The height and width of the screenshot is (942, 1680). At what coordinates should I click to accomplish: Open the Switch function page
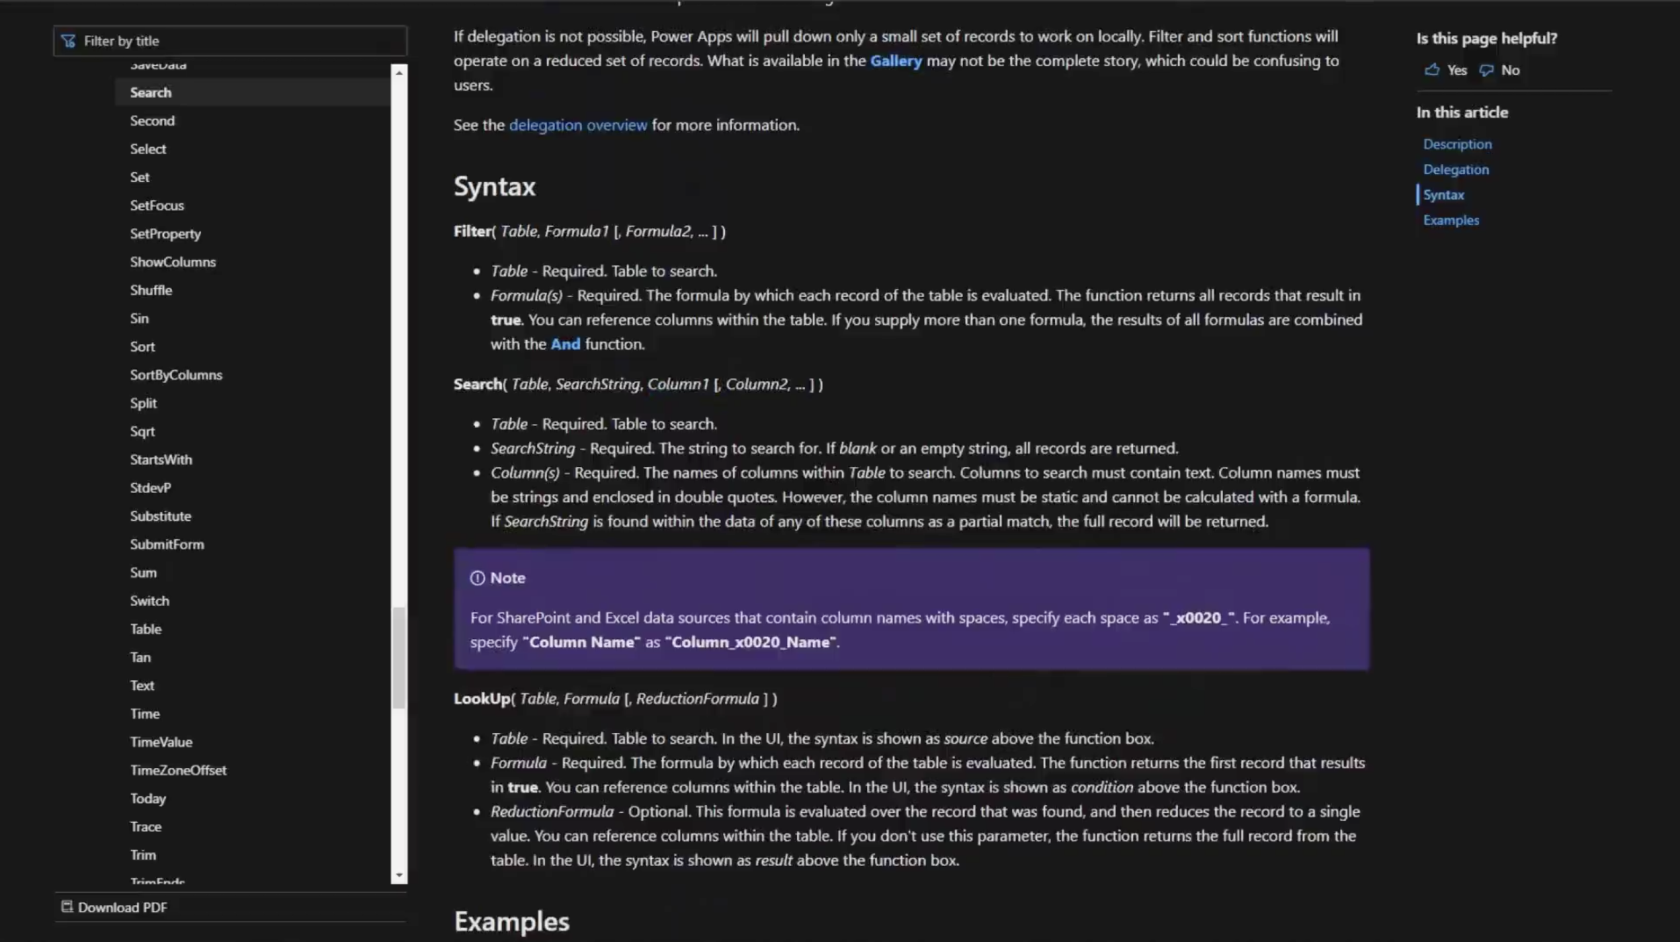(x=150, y=601)
